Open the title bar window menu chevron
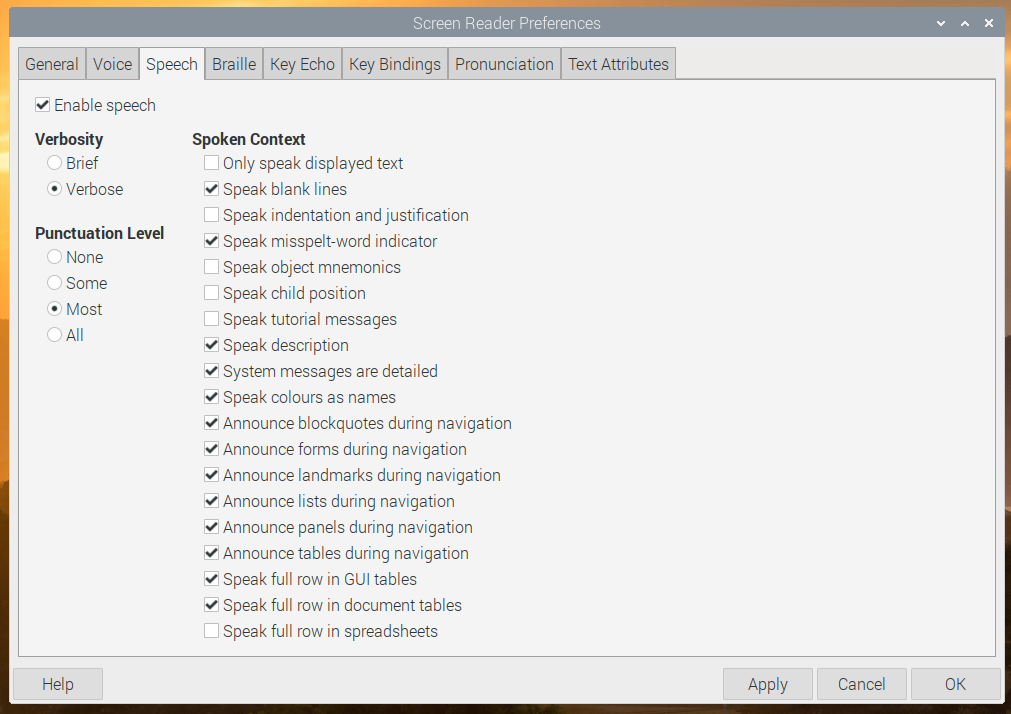This screenshot has width=1011, height=714. (941, 22)
